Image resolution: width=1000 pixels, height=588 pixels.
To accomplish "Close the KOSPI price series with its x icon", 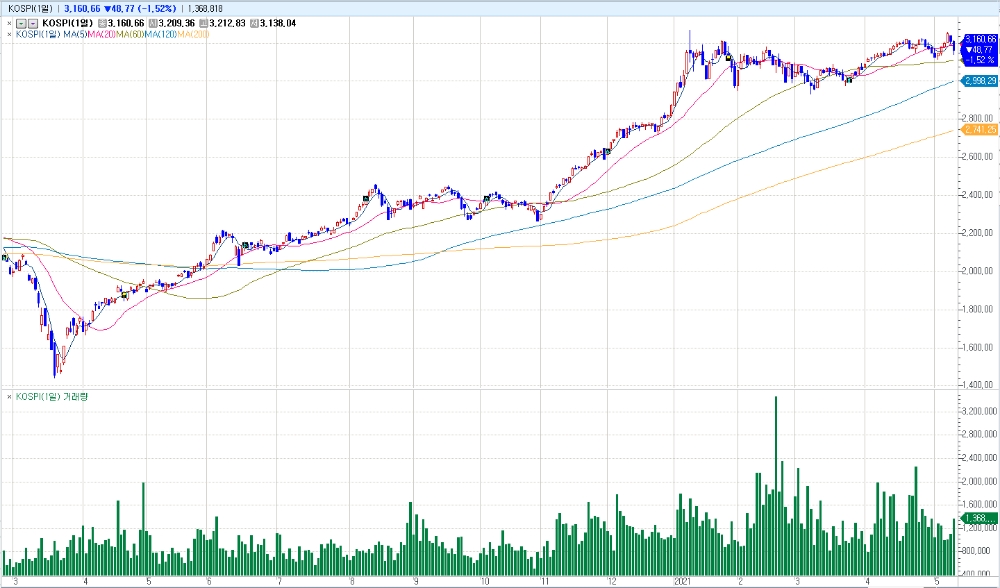I will pyautogui.click(x=10, y=23).
